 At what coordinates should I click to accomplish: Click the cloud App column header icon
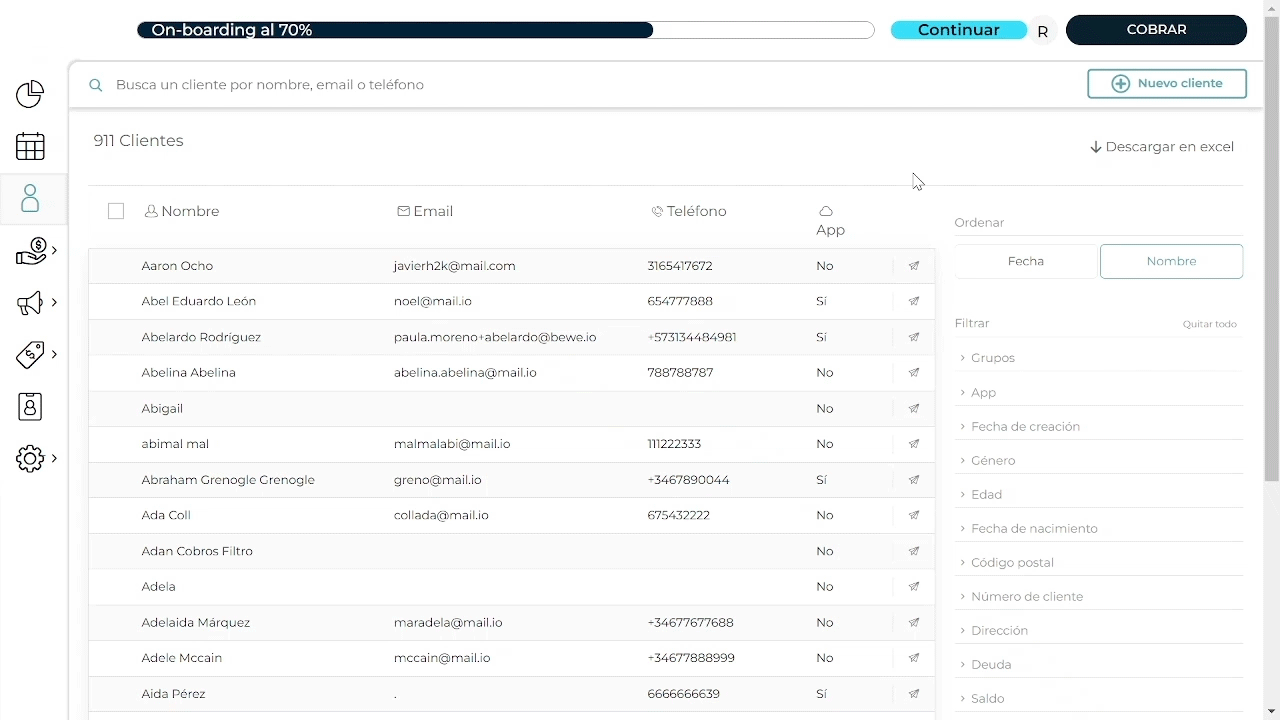click(826, 211)
